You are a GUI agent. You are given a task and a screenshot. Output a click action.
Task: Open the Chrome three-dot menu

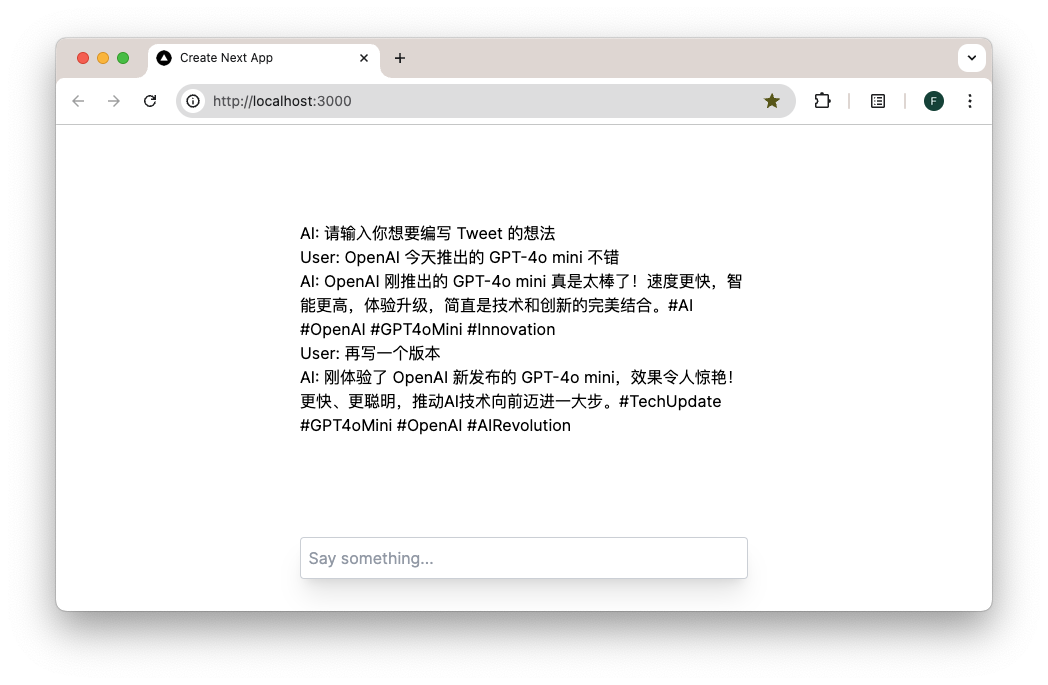coord(970,101)
